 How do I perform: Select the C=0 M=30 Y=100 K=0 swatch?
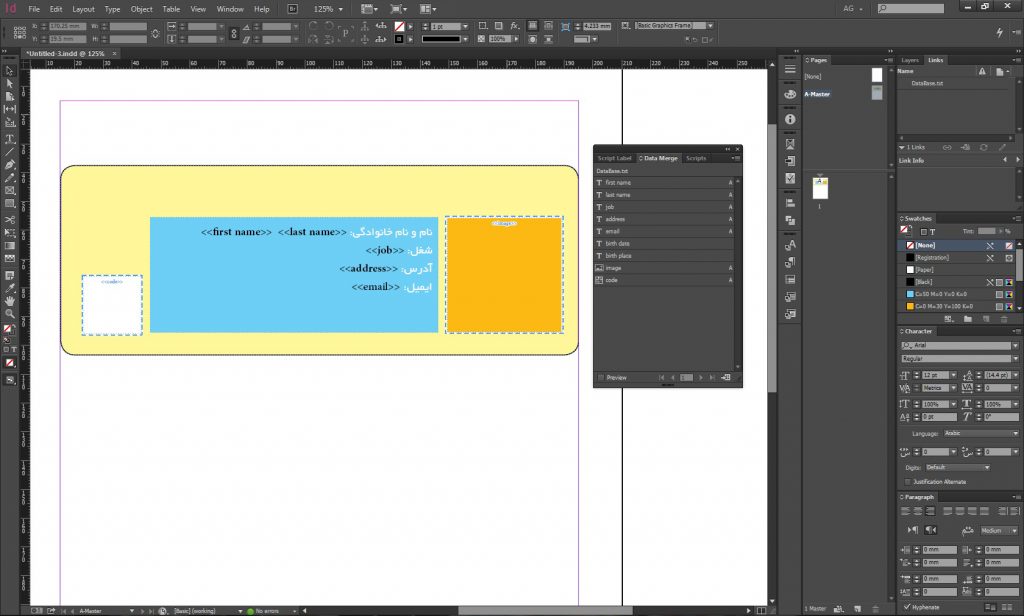(x=945, y=306)
